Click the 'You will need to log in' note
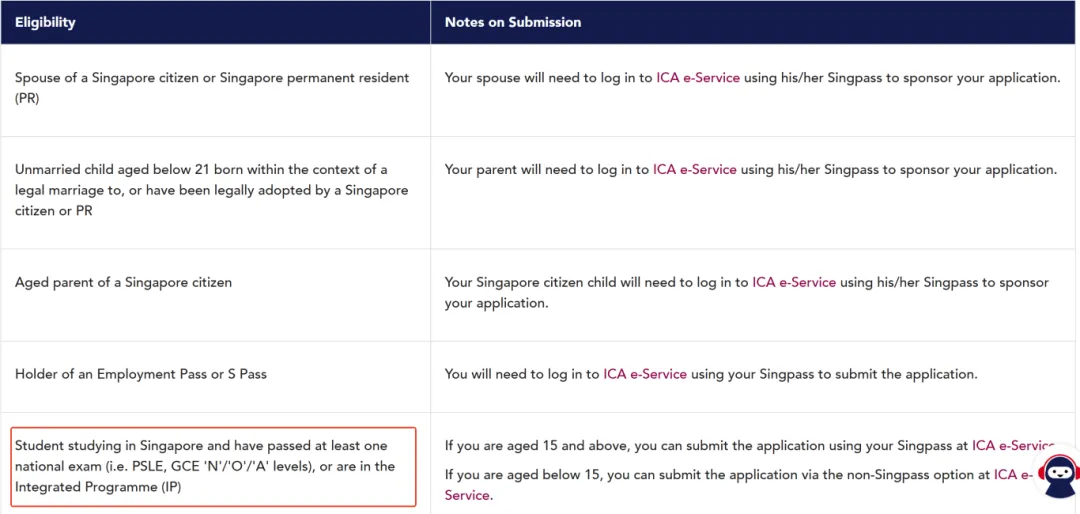Viewport: 1080px width, 514px height. click(522, 374)
